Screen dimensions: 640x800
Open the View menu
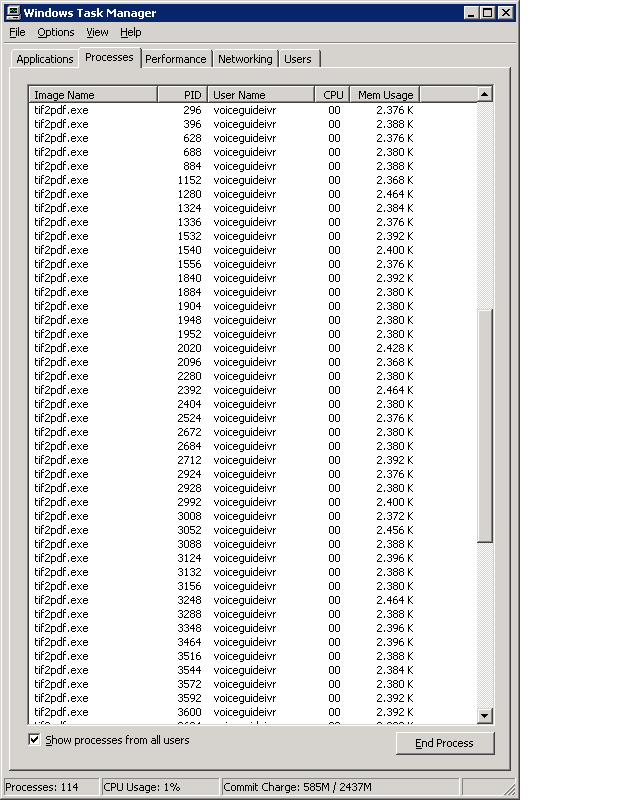coord(97,33)
